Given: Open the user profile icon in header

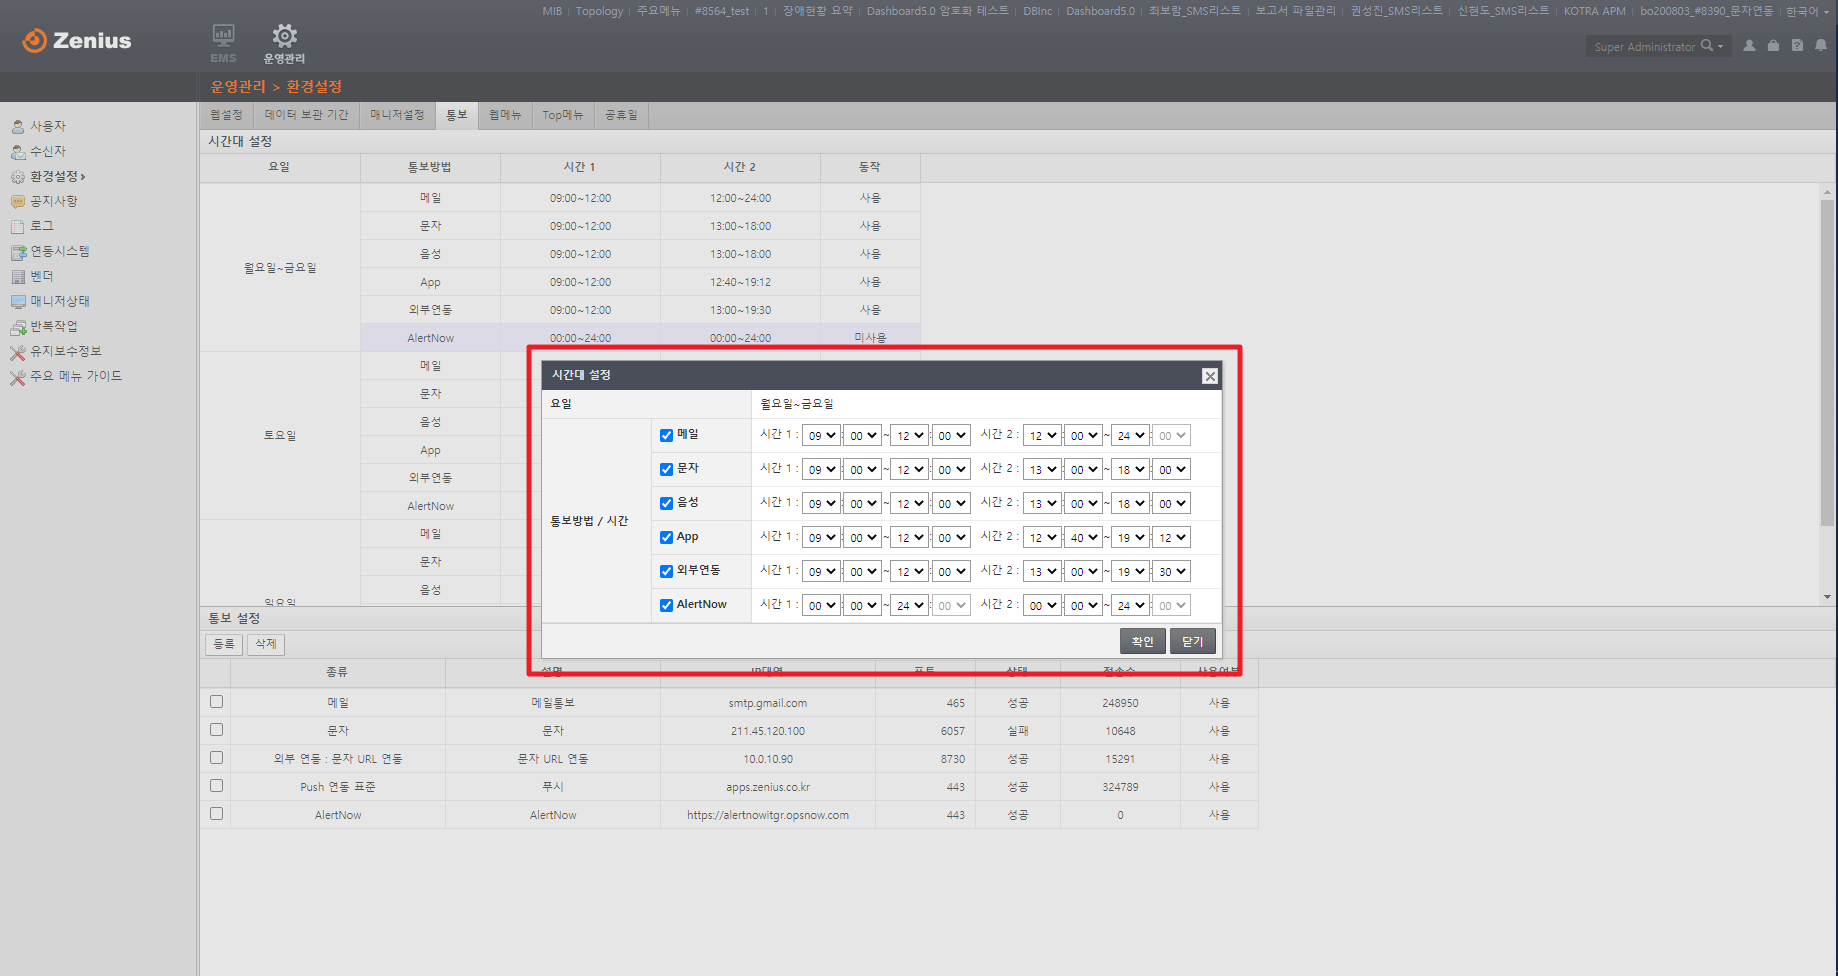Looking at the screenshot, I should [1749, 46].
